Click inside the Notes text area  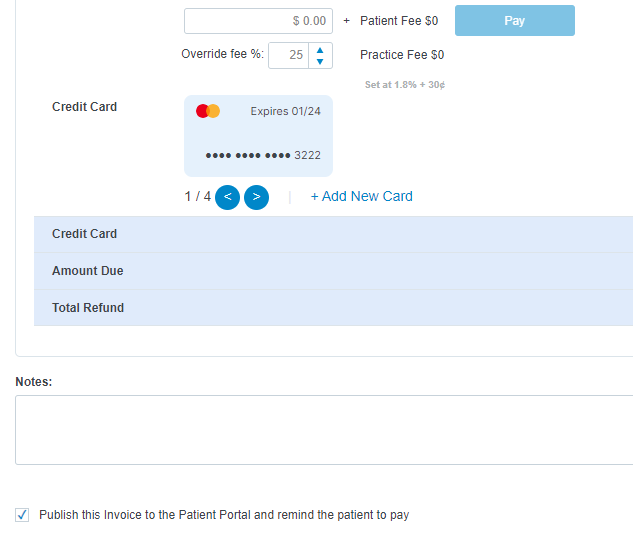pyautogui.click(x=324, y=430)
